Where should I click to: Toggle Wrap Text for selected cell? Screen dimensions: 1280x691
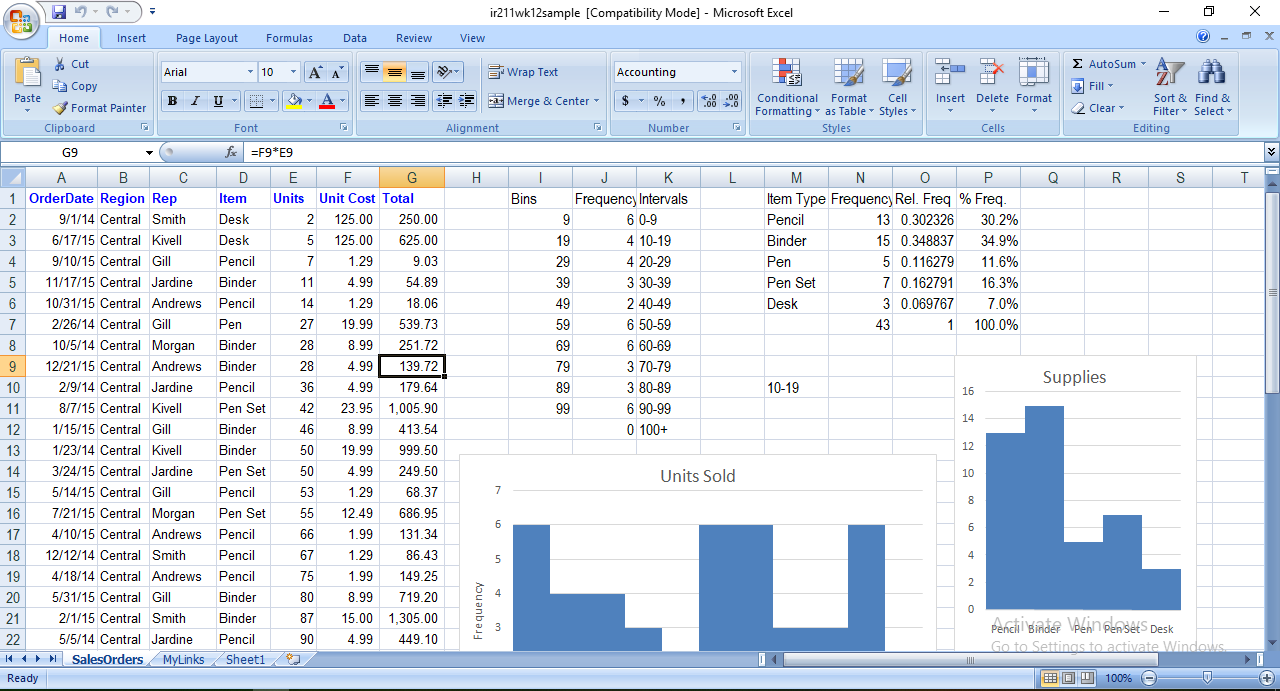coord(523,72)
